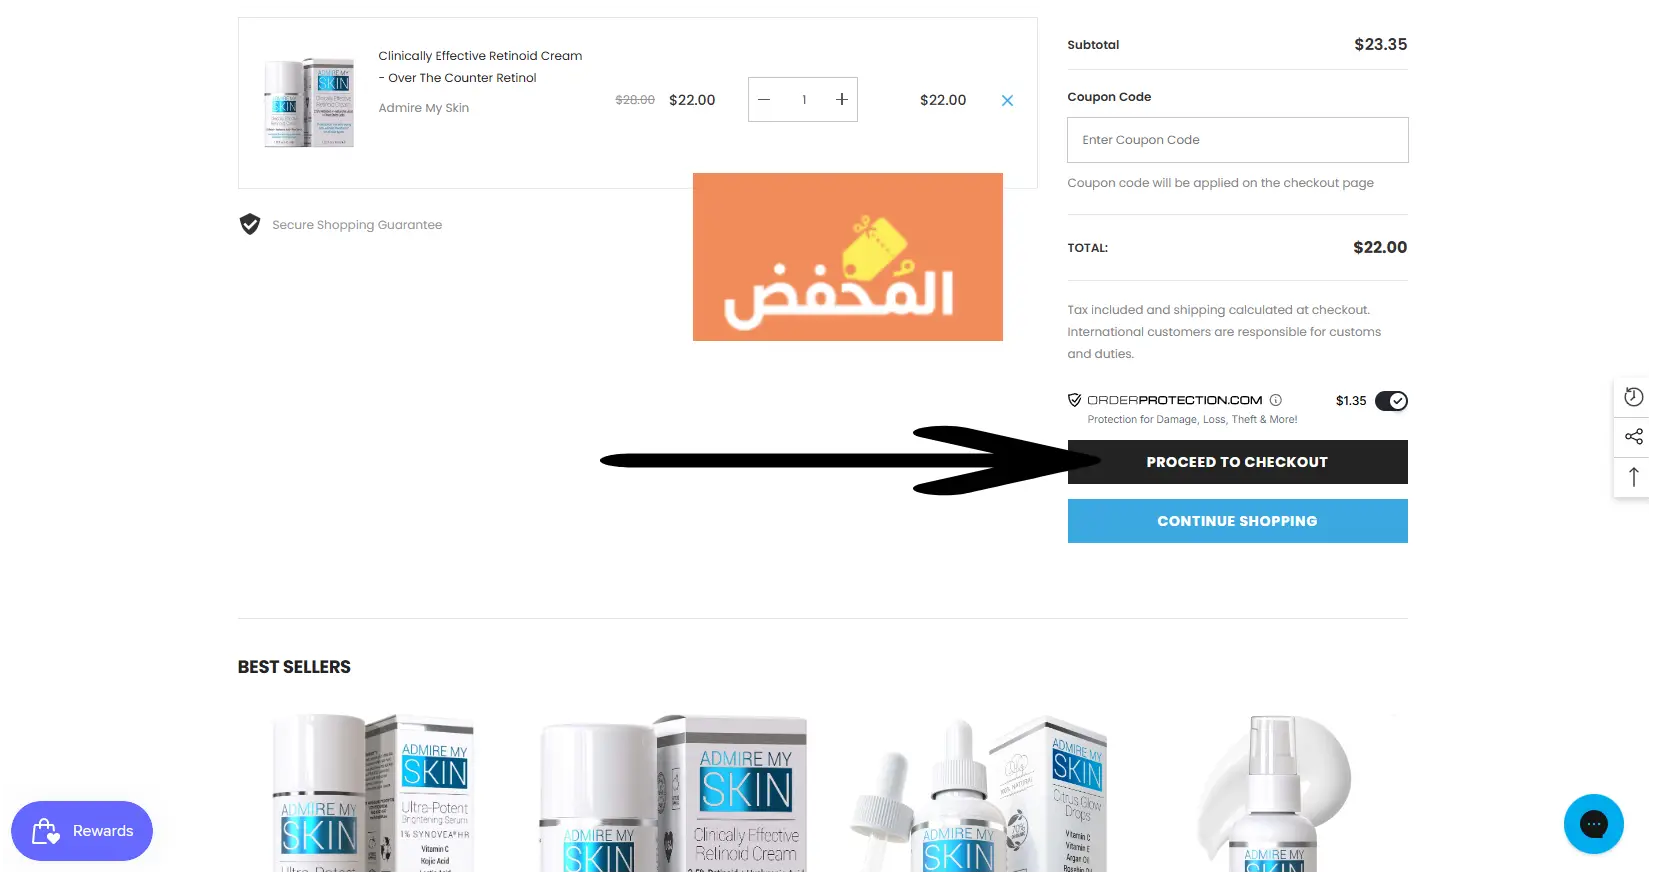
Task: Click Proceed to Checkout button
Action: coord(1237,462)
